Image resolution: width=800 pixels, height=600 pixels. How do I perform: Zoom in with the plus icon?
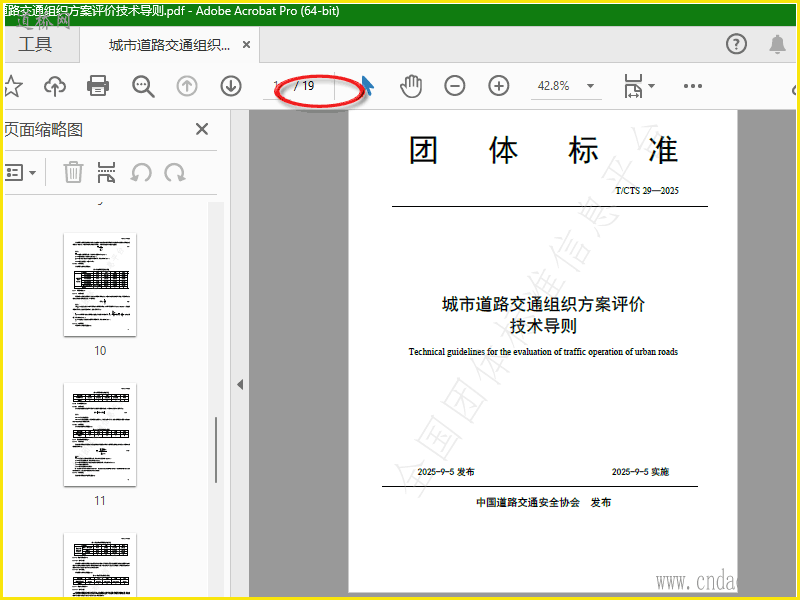point(498,86)
